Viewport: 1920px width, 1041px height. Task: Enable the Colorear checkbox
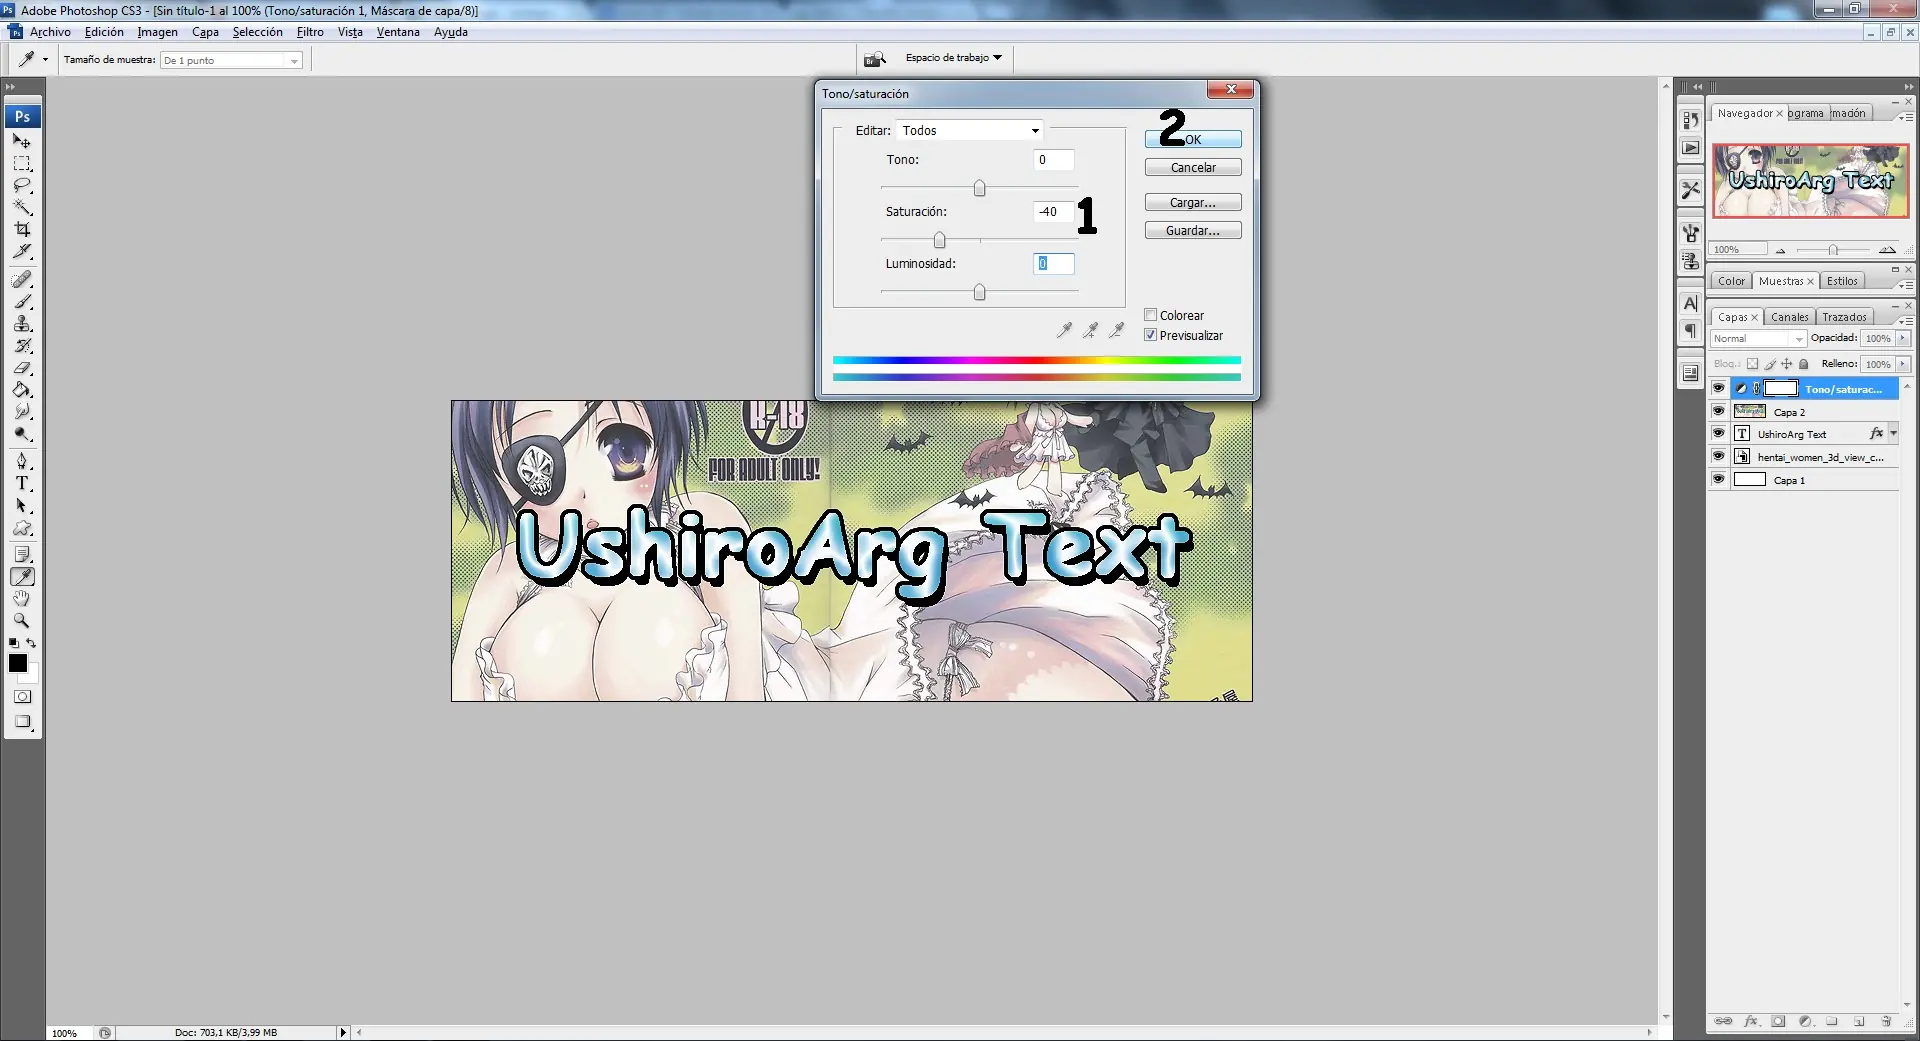point(1150,315)
